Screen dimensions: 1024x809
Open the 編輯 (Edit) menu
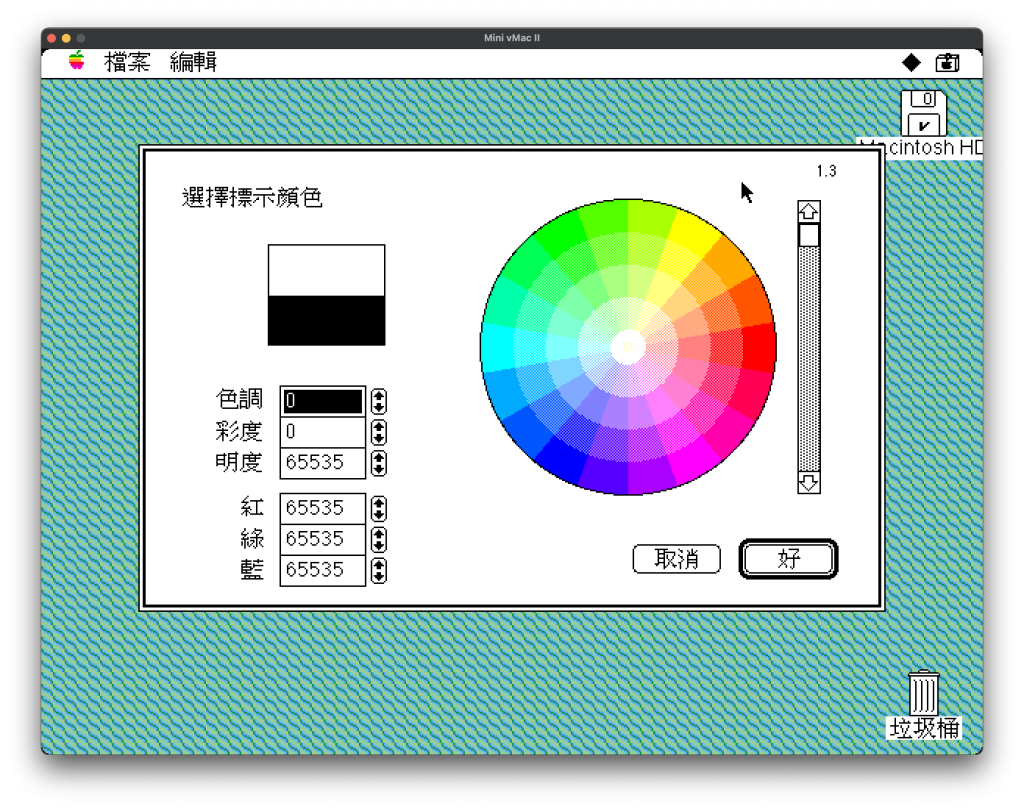click(x=193, y=63)
